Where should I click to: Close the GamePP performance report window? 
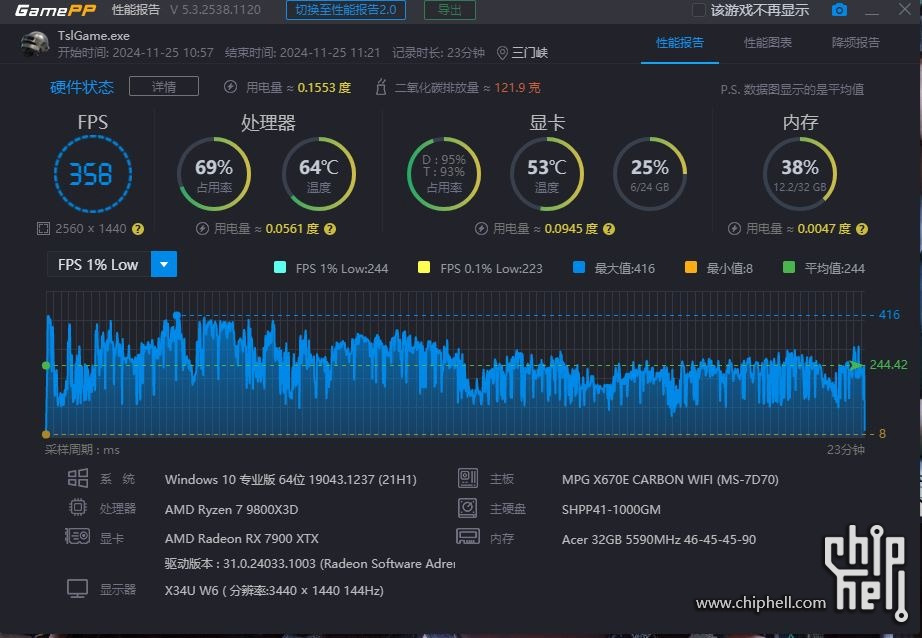(906, 9)
